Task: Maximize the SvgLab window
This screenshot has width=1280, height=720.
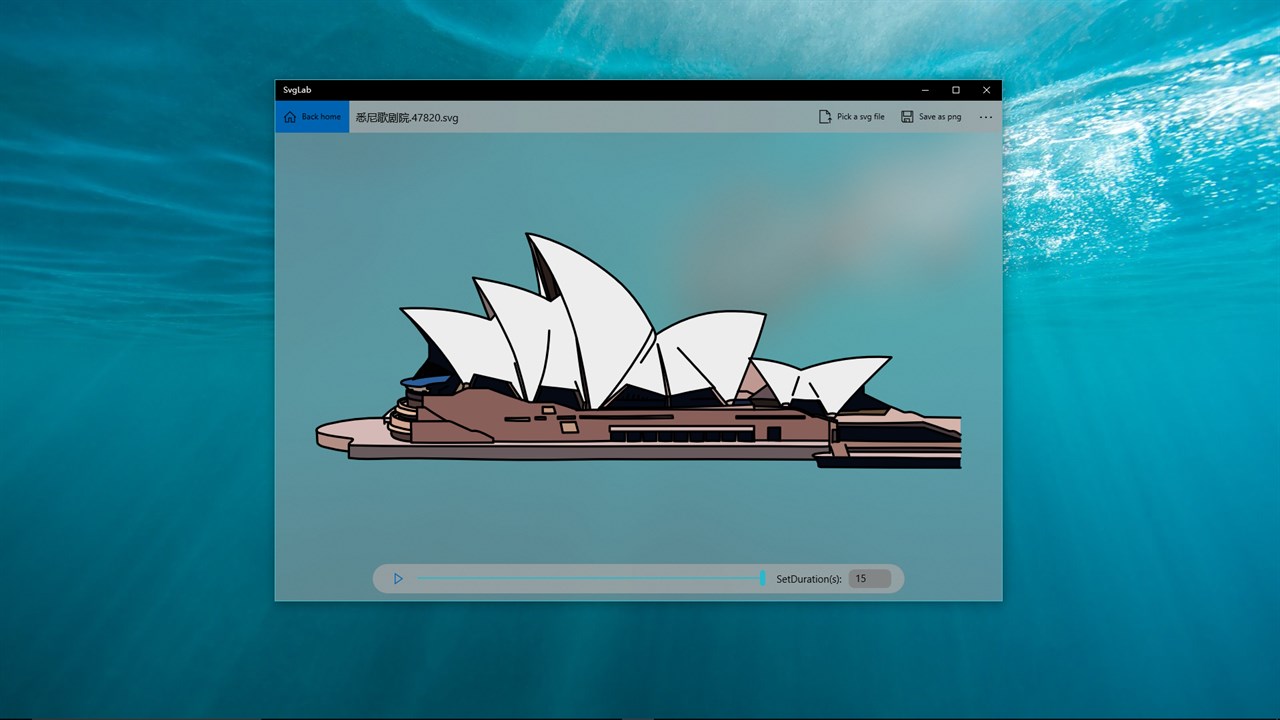Action: (x=956, y=90)
